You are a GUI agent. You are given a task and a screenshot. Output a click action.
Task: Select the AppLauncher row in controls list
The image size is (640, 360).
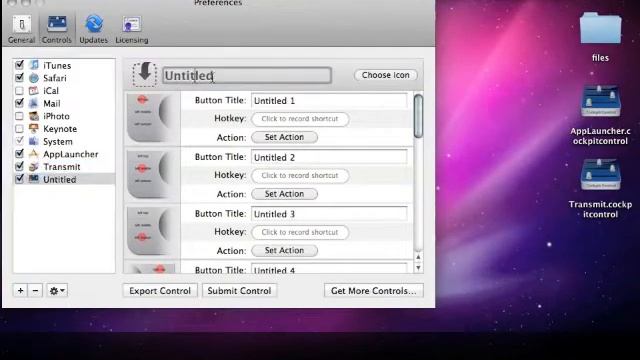(x=64, y=154)
